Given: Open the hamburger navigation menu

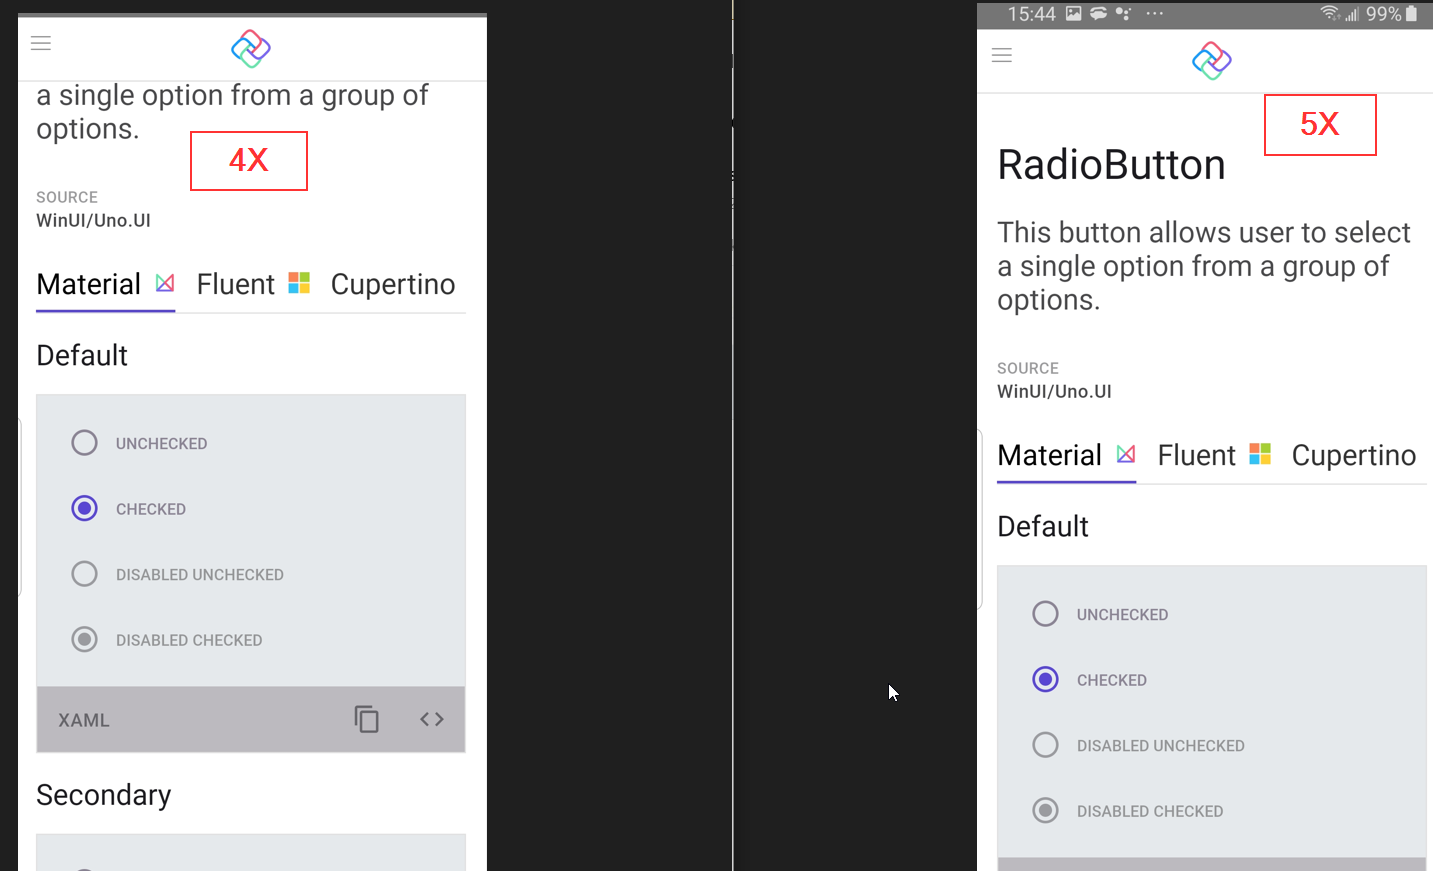Looking at the screenshot, I should (x=40, y=43).
